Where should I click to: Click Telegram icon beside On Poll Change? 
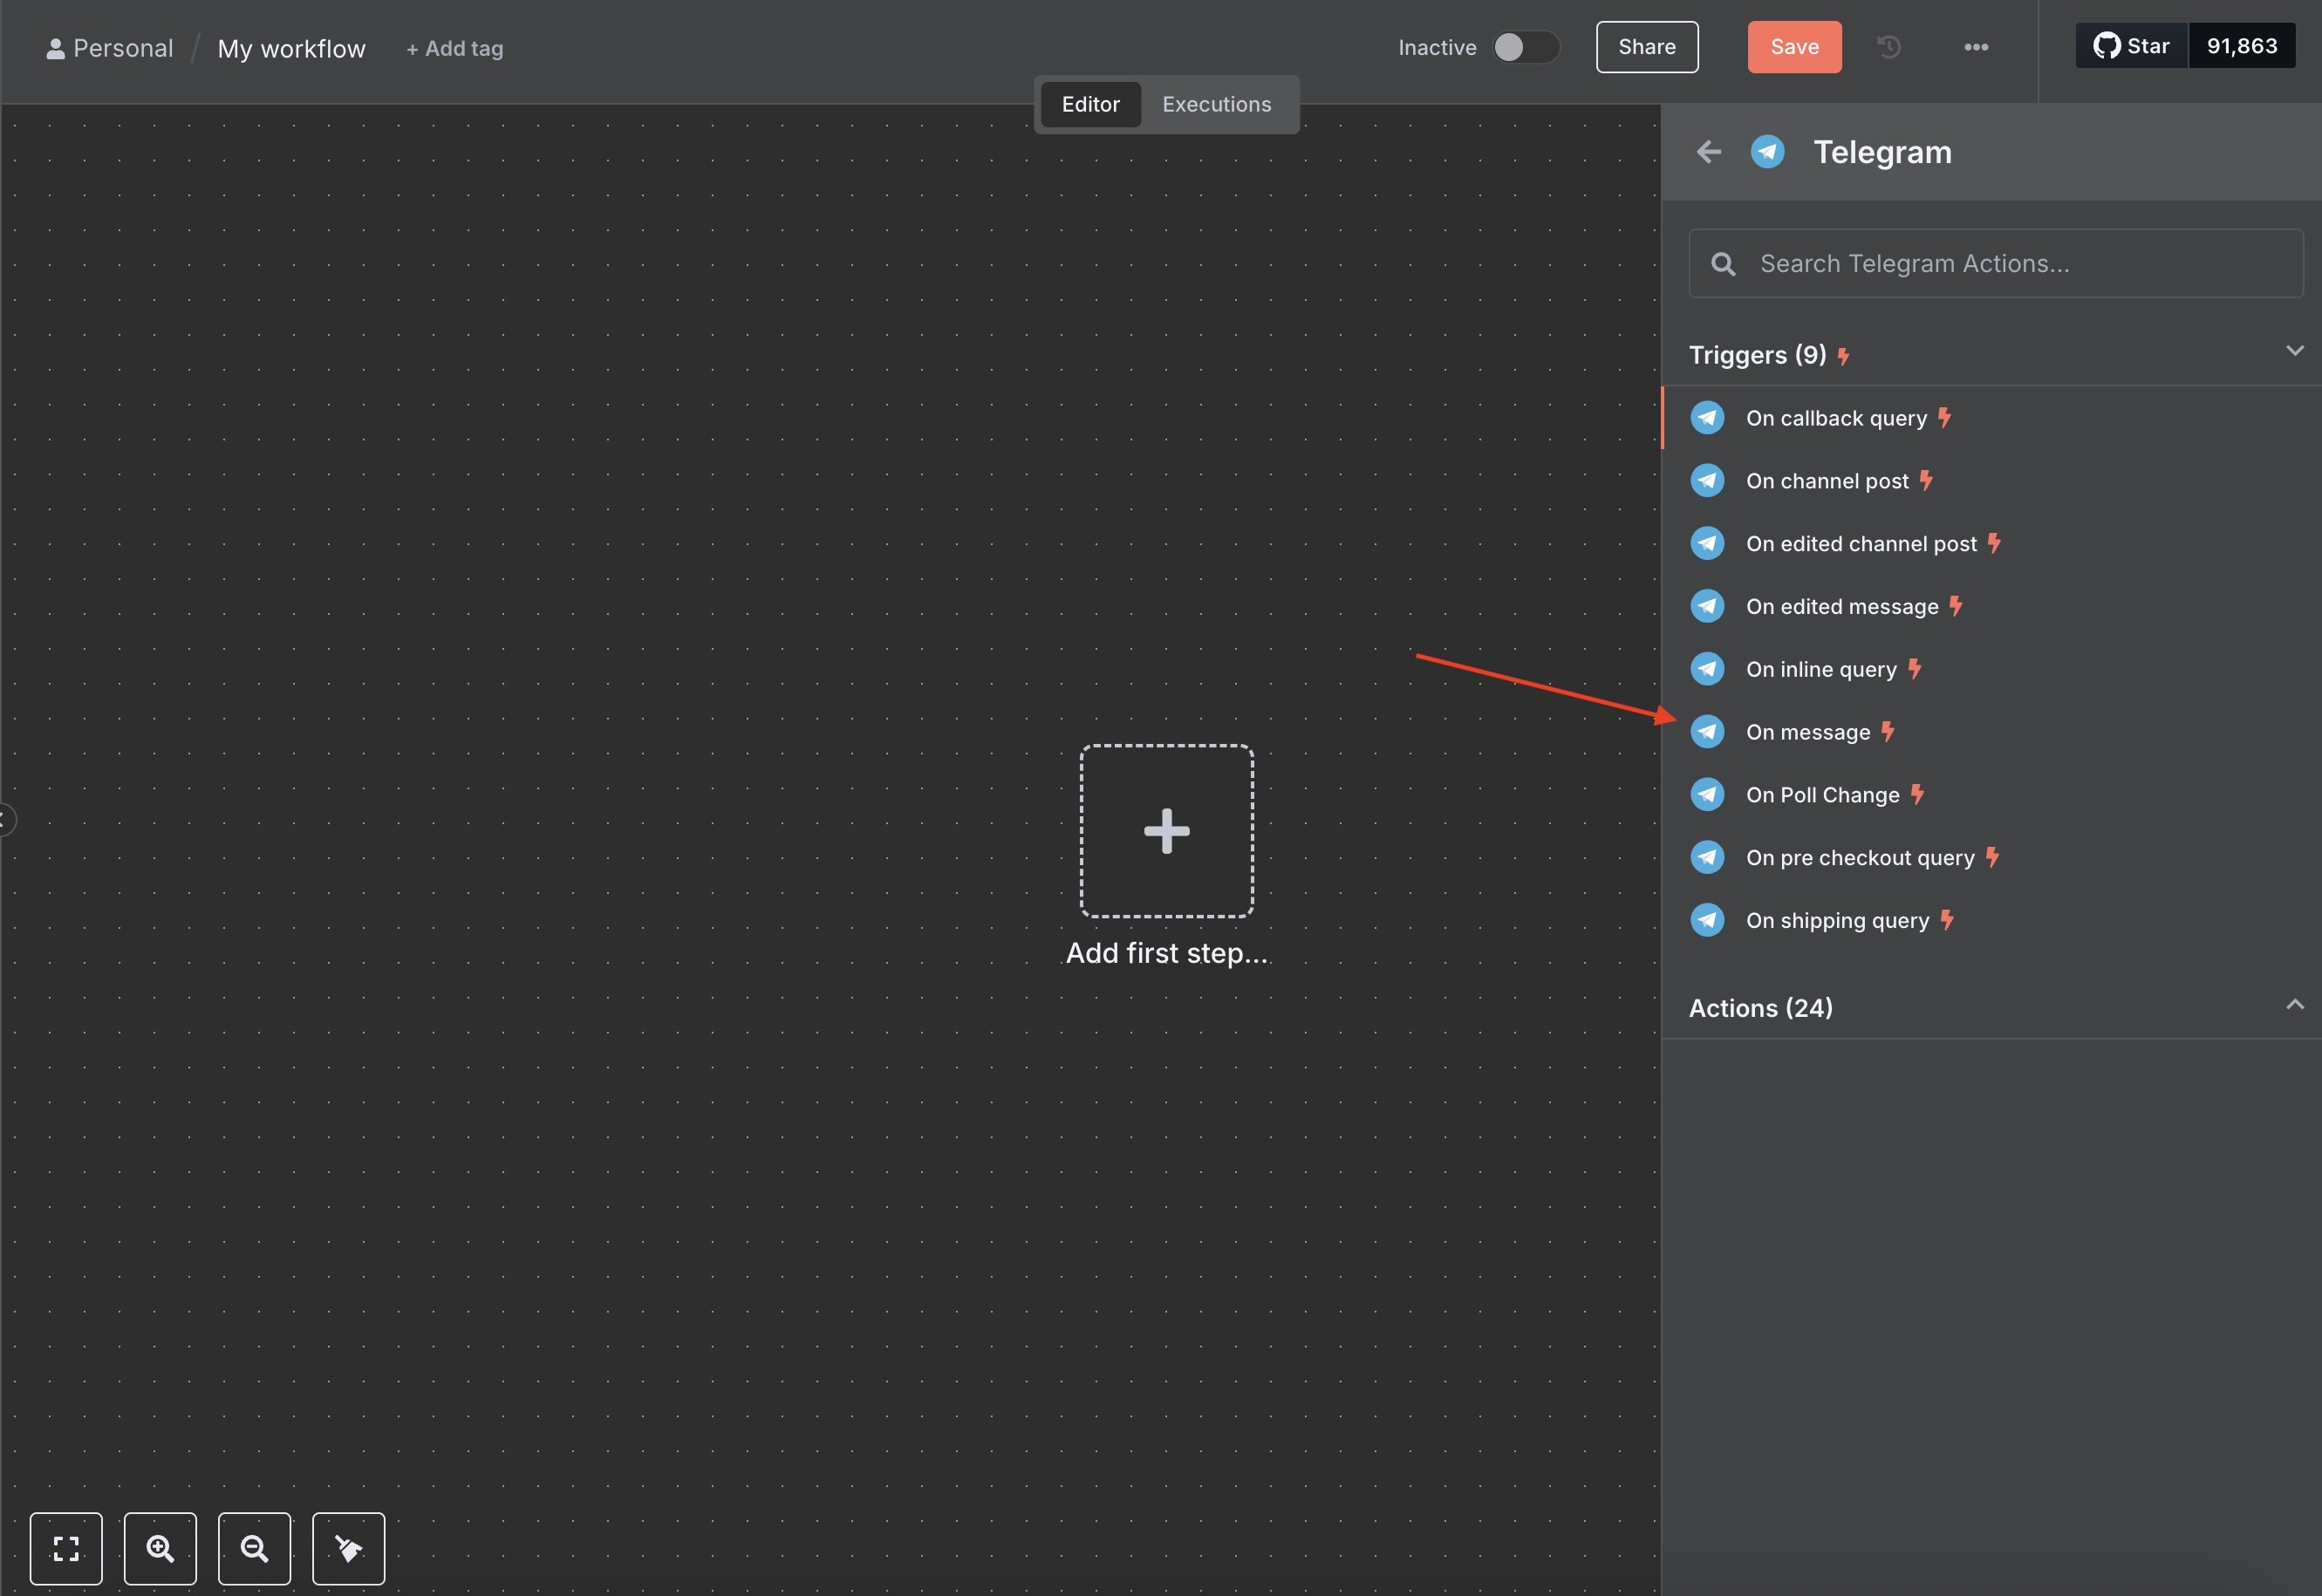1707,795
